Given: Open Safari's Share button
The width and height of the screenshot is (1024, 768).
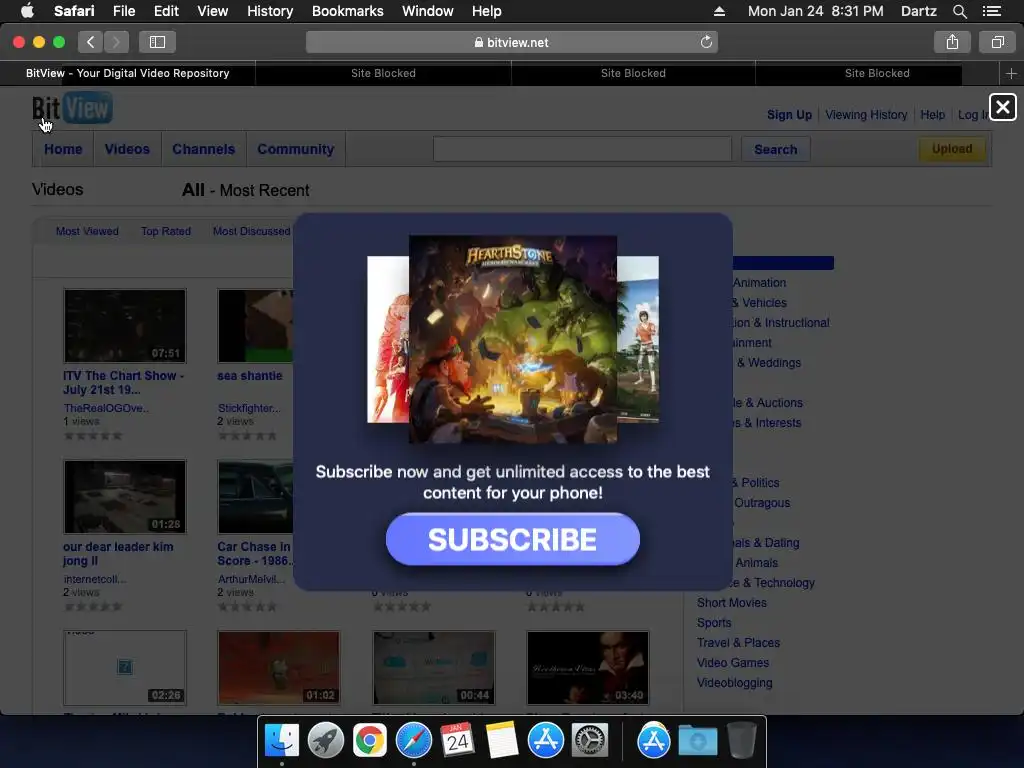Looking at the screenshot, I should point(952,42).
